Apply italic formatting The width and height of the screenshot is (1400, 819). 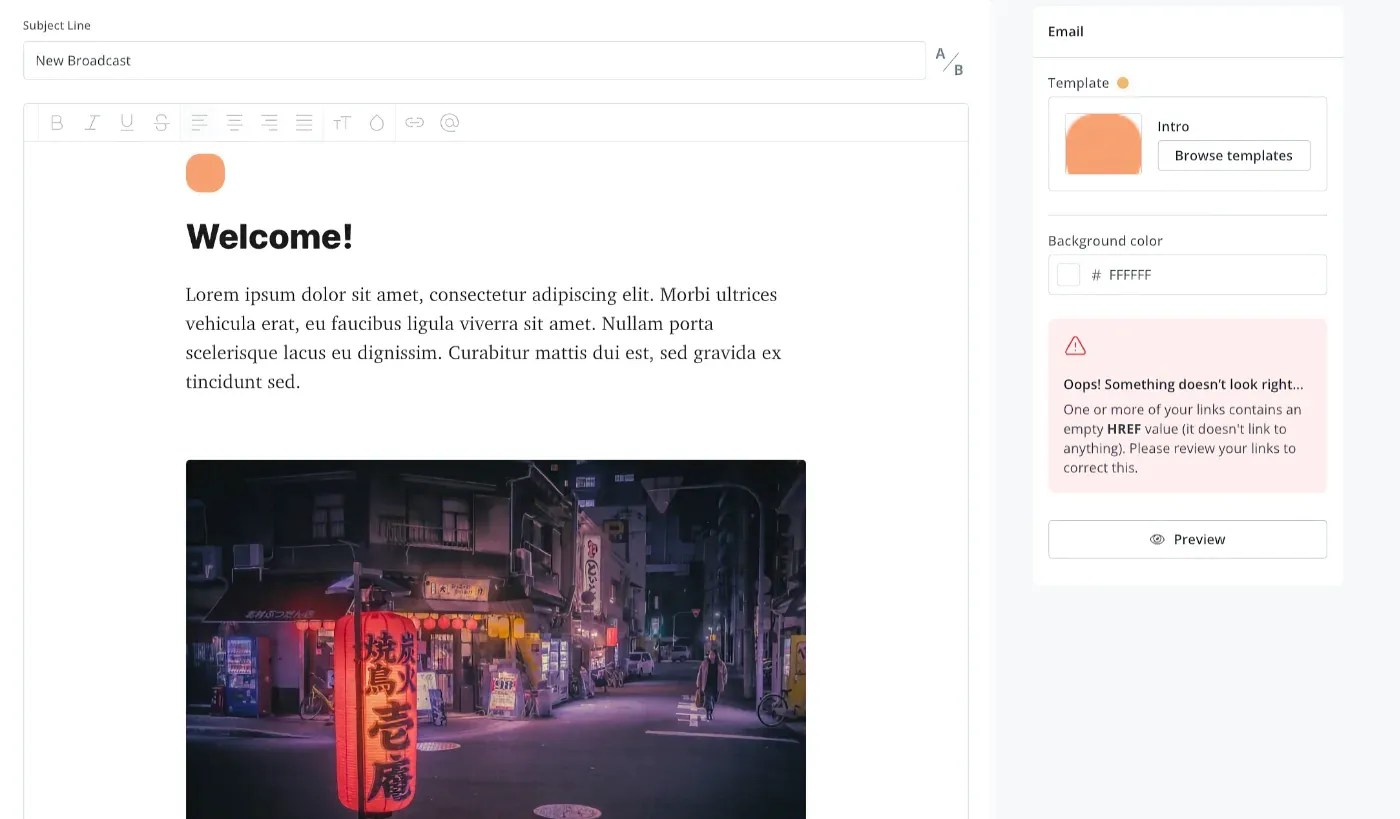click(x=92, y=122)
